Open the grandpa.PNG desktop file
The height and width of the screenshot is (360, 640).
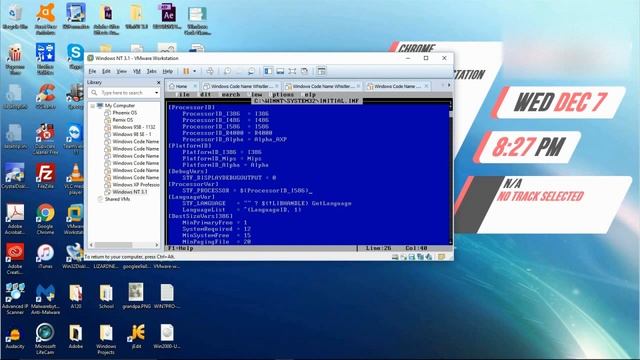pyautogui.click(x=136, y=296)
